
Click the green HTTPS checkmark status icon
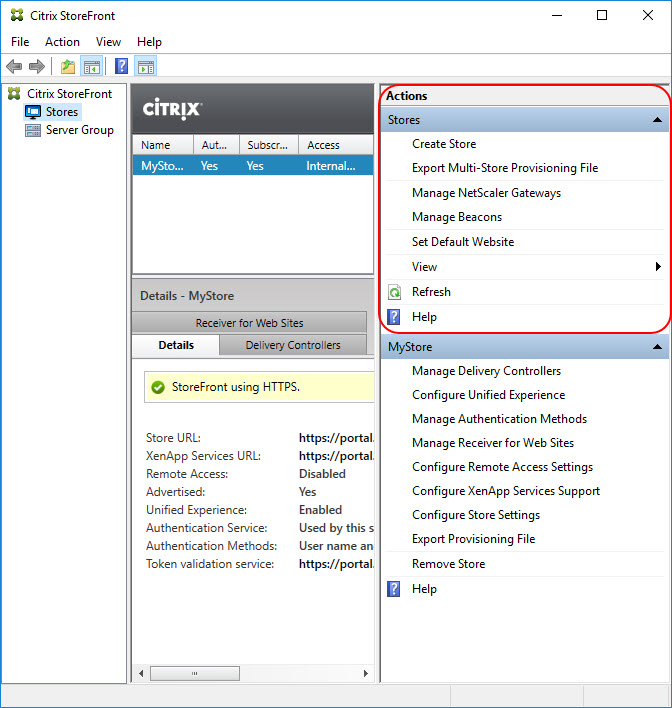click(158, 387)
